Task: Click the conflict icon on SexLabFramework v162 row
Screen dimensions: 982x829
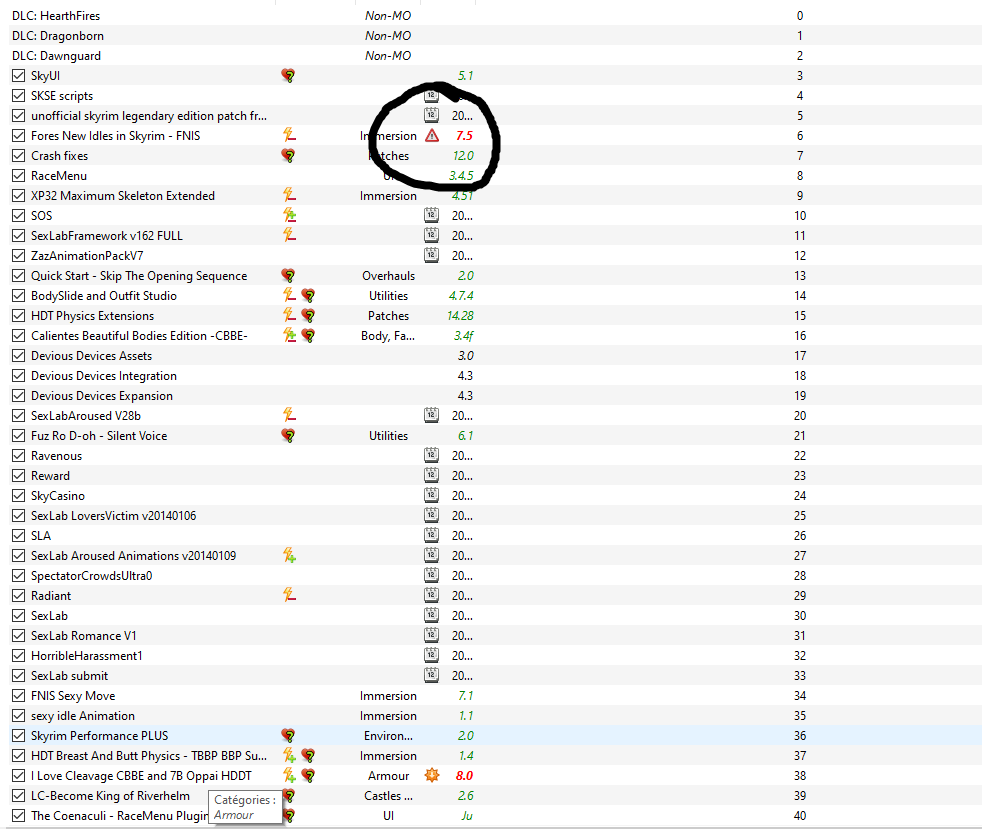Action: pyautogui.click(x=289, y=235)
